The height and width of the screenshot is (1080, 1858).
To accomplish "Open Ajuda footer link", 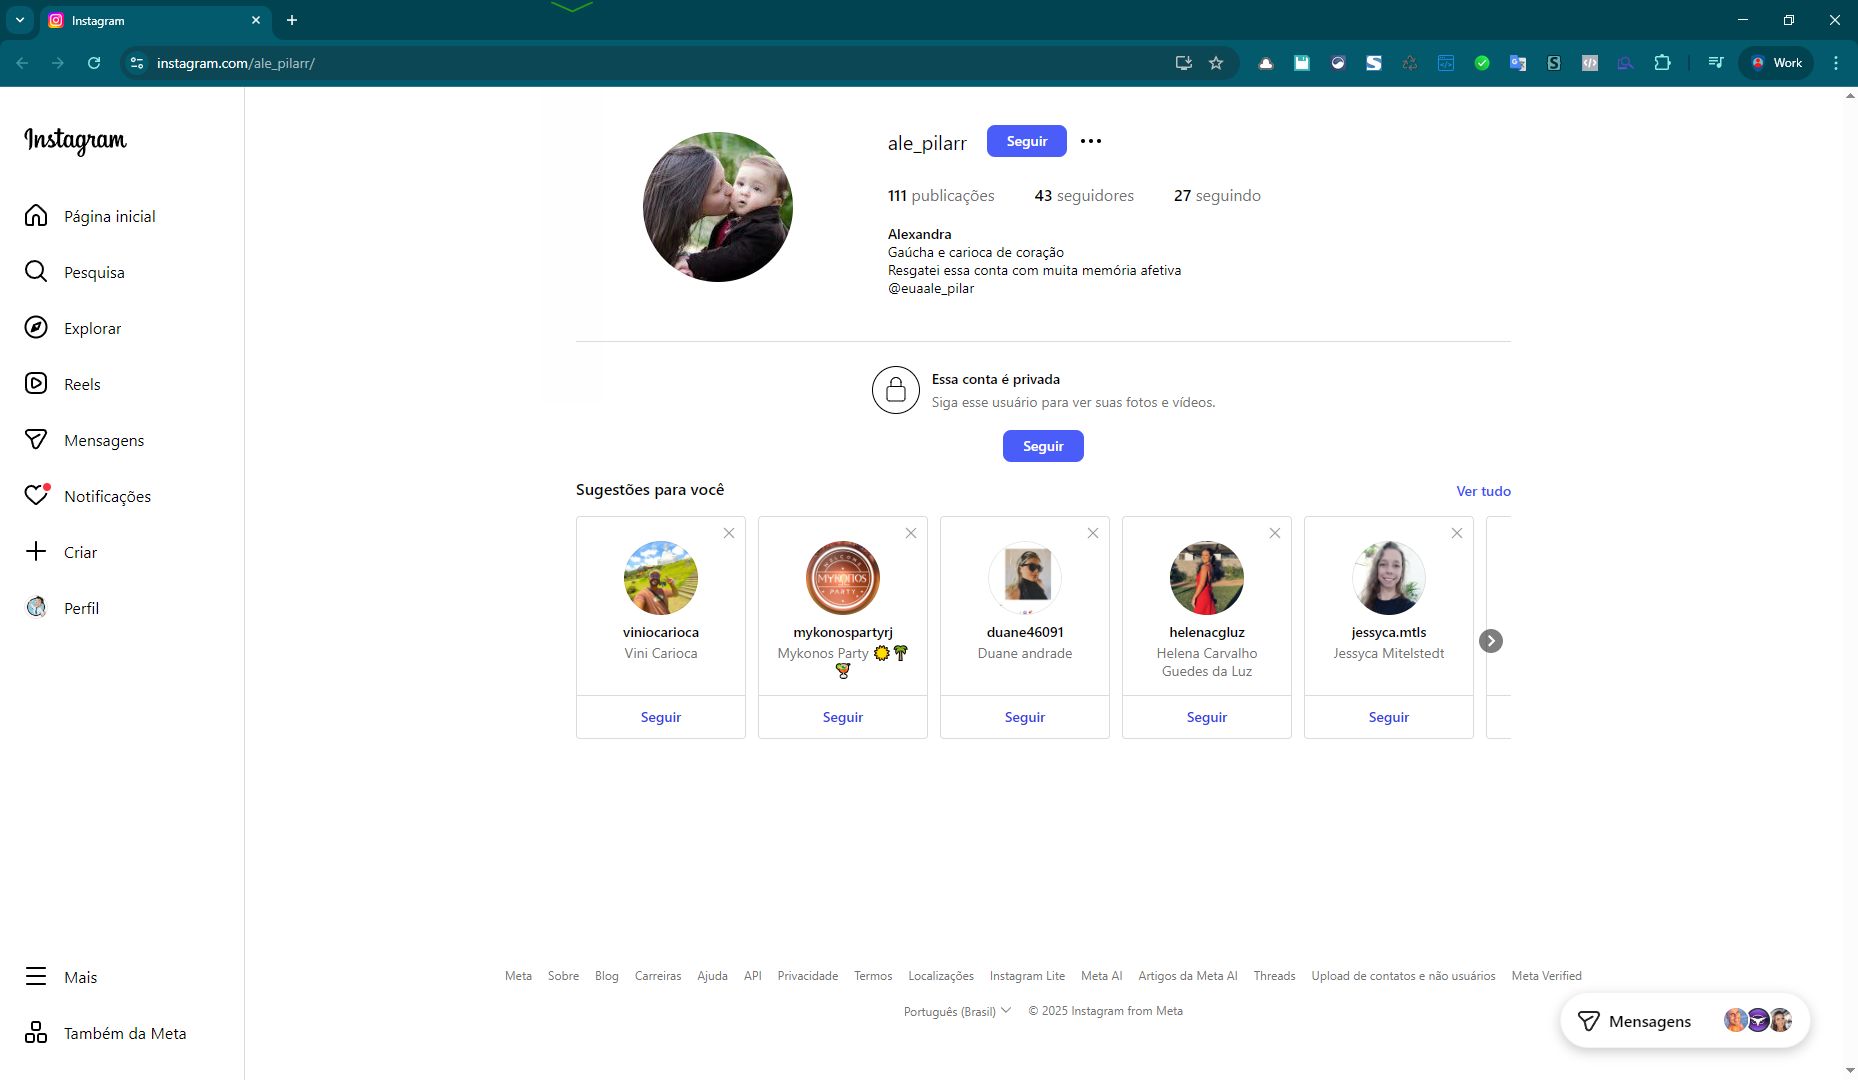I will point(712,976).
